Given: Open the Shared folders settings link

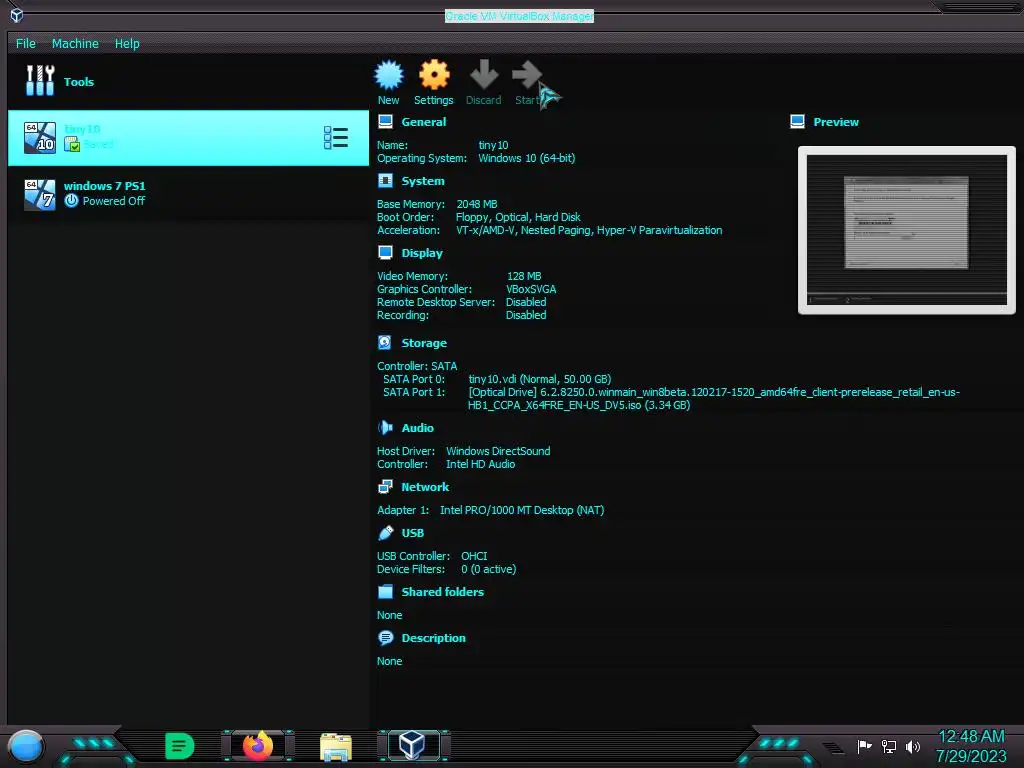Looking at the screenshot, I should point(443,592).
